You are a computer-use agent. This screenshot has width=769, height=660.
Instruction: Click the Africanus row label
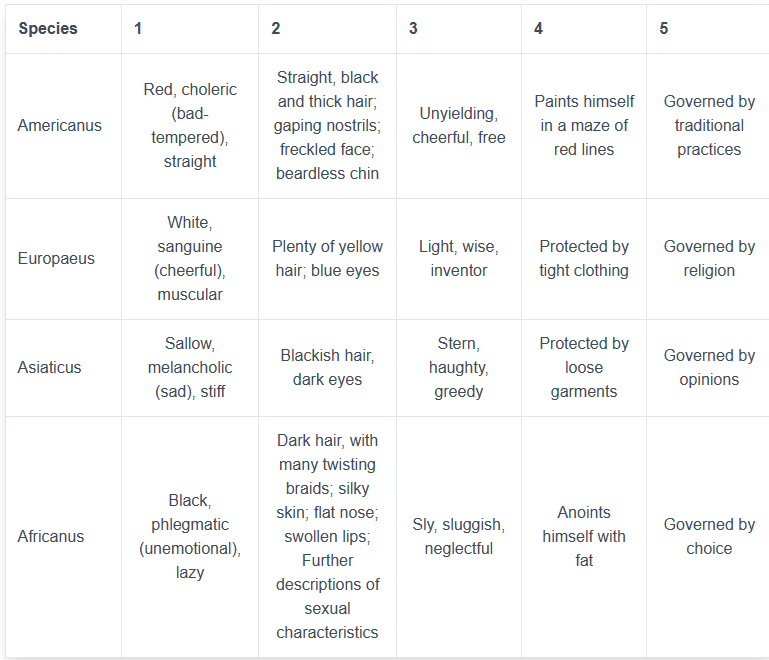(x=51, y=536)
